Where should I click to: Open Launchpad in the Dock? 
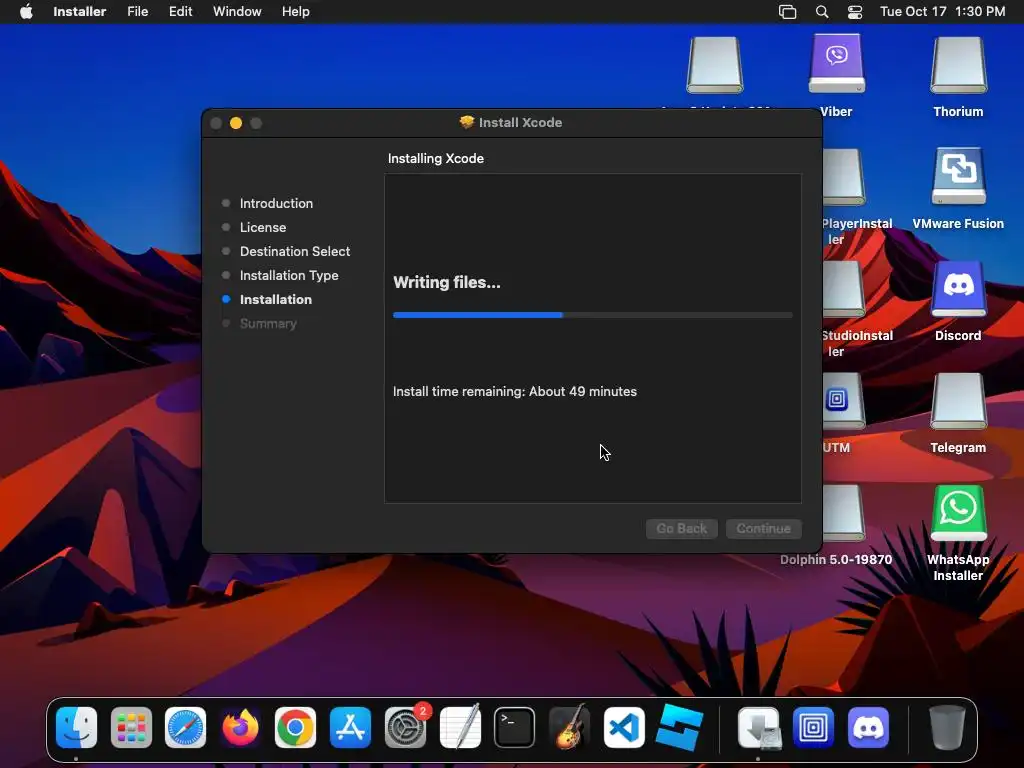pyautogui.click(x=131, y=728)
